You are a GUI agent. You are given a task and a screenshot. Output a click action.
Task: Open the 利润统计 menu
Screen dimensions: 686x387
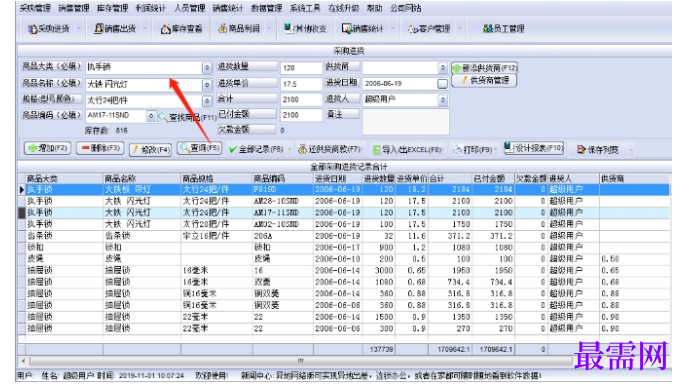[x=150, y=8]
